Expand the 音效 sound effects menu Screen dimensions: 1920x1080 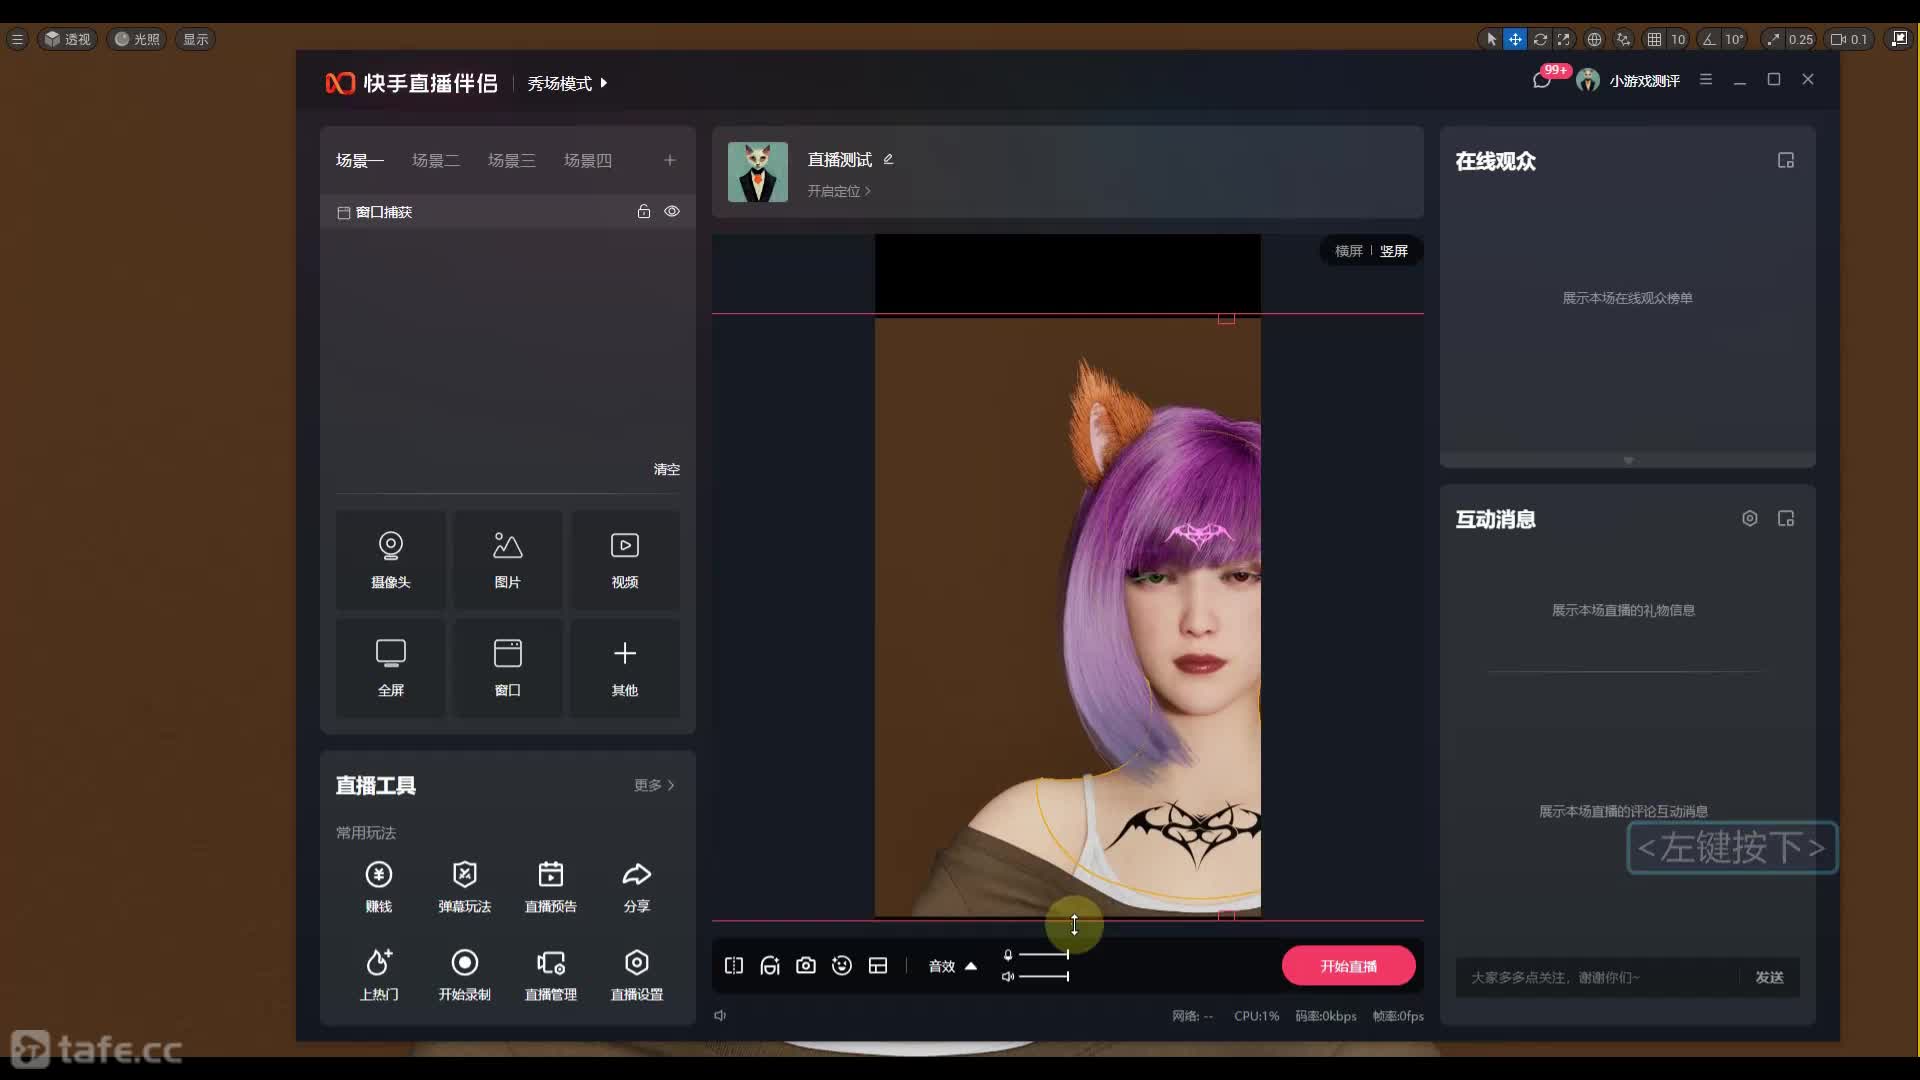tap(952, 966)
